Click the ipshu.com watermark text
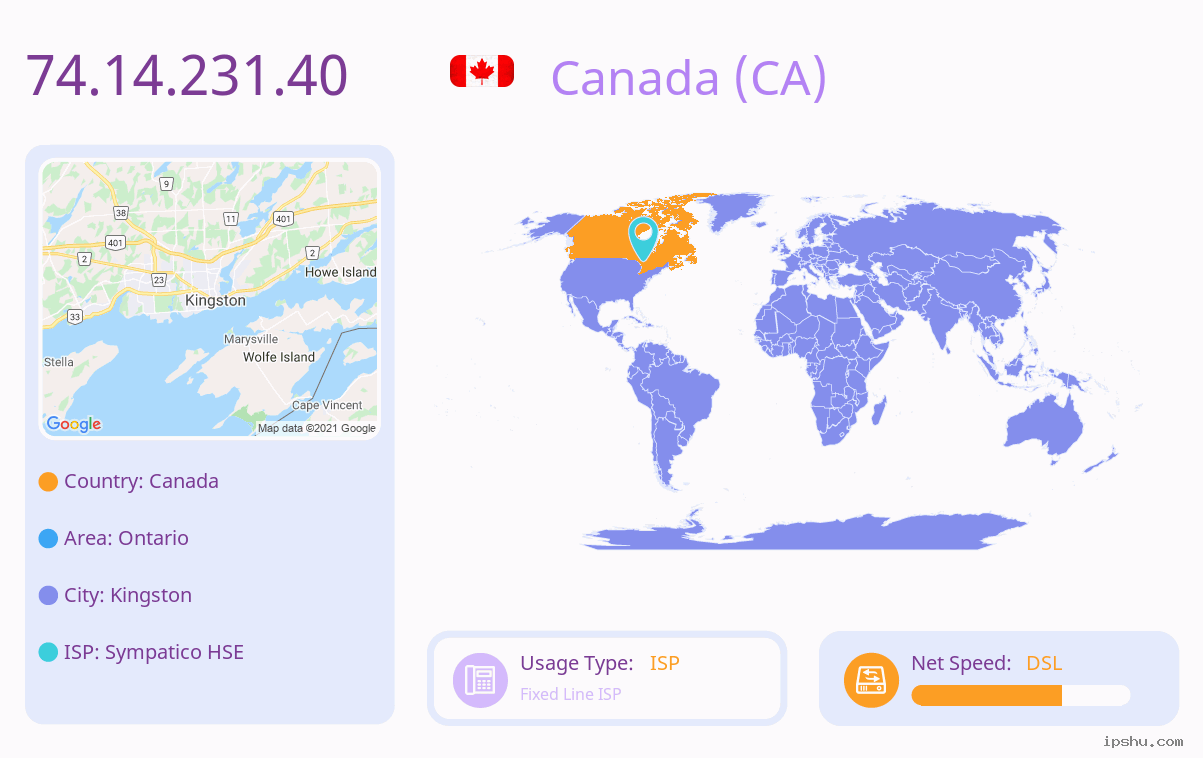The image size is (1203, 758). tap(1143, 741)
